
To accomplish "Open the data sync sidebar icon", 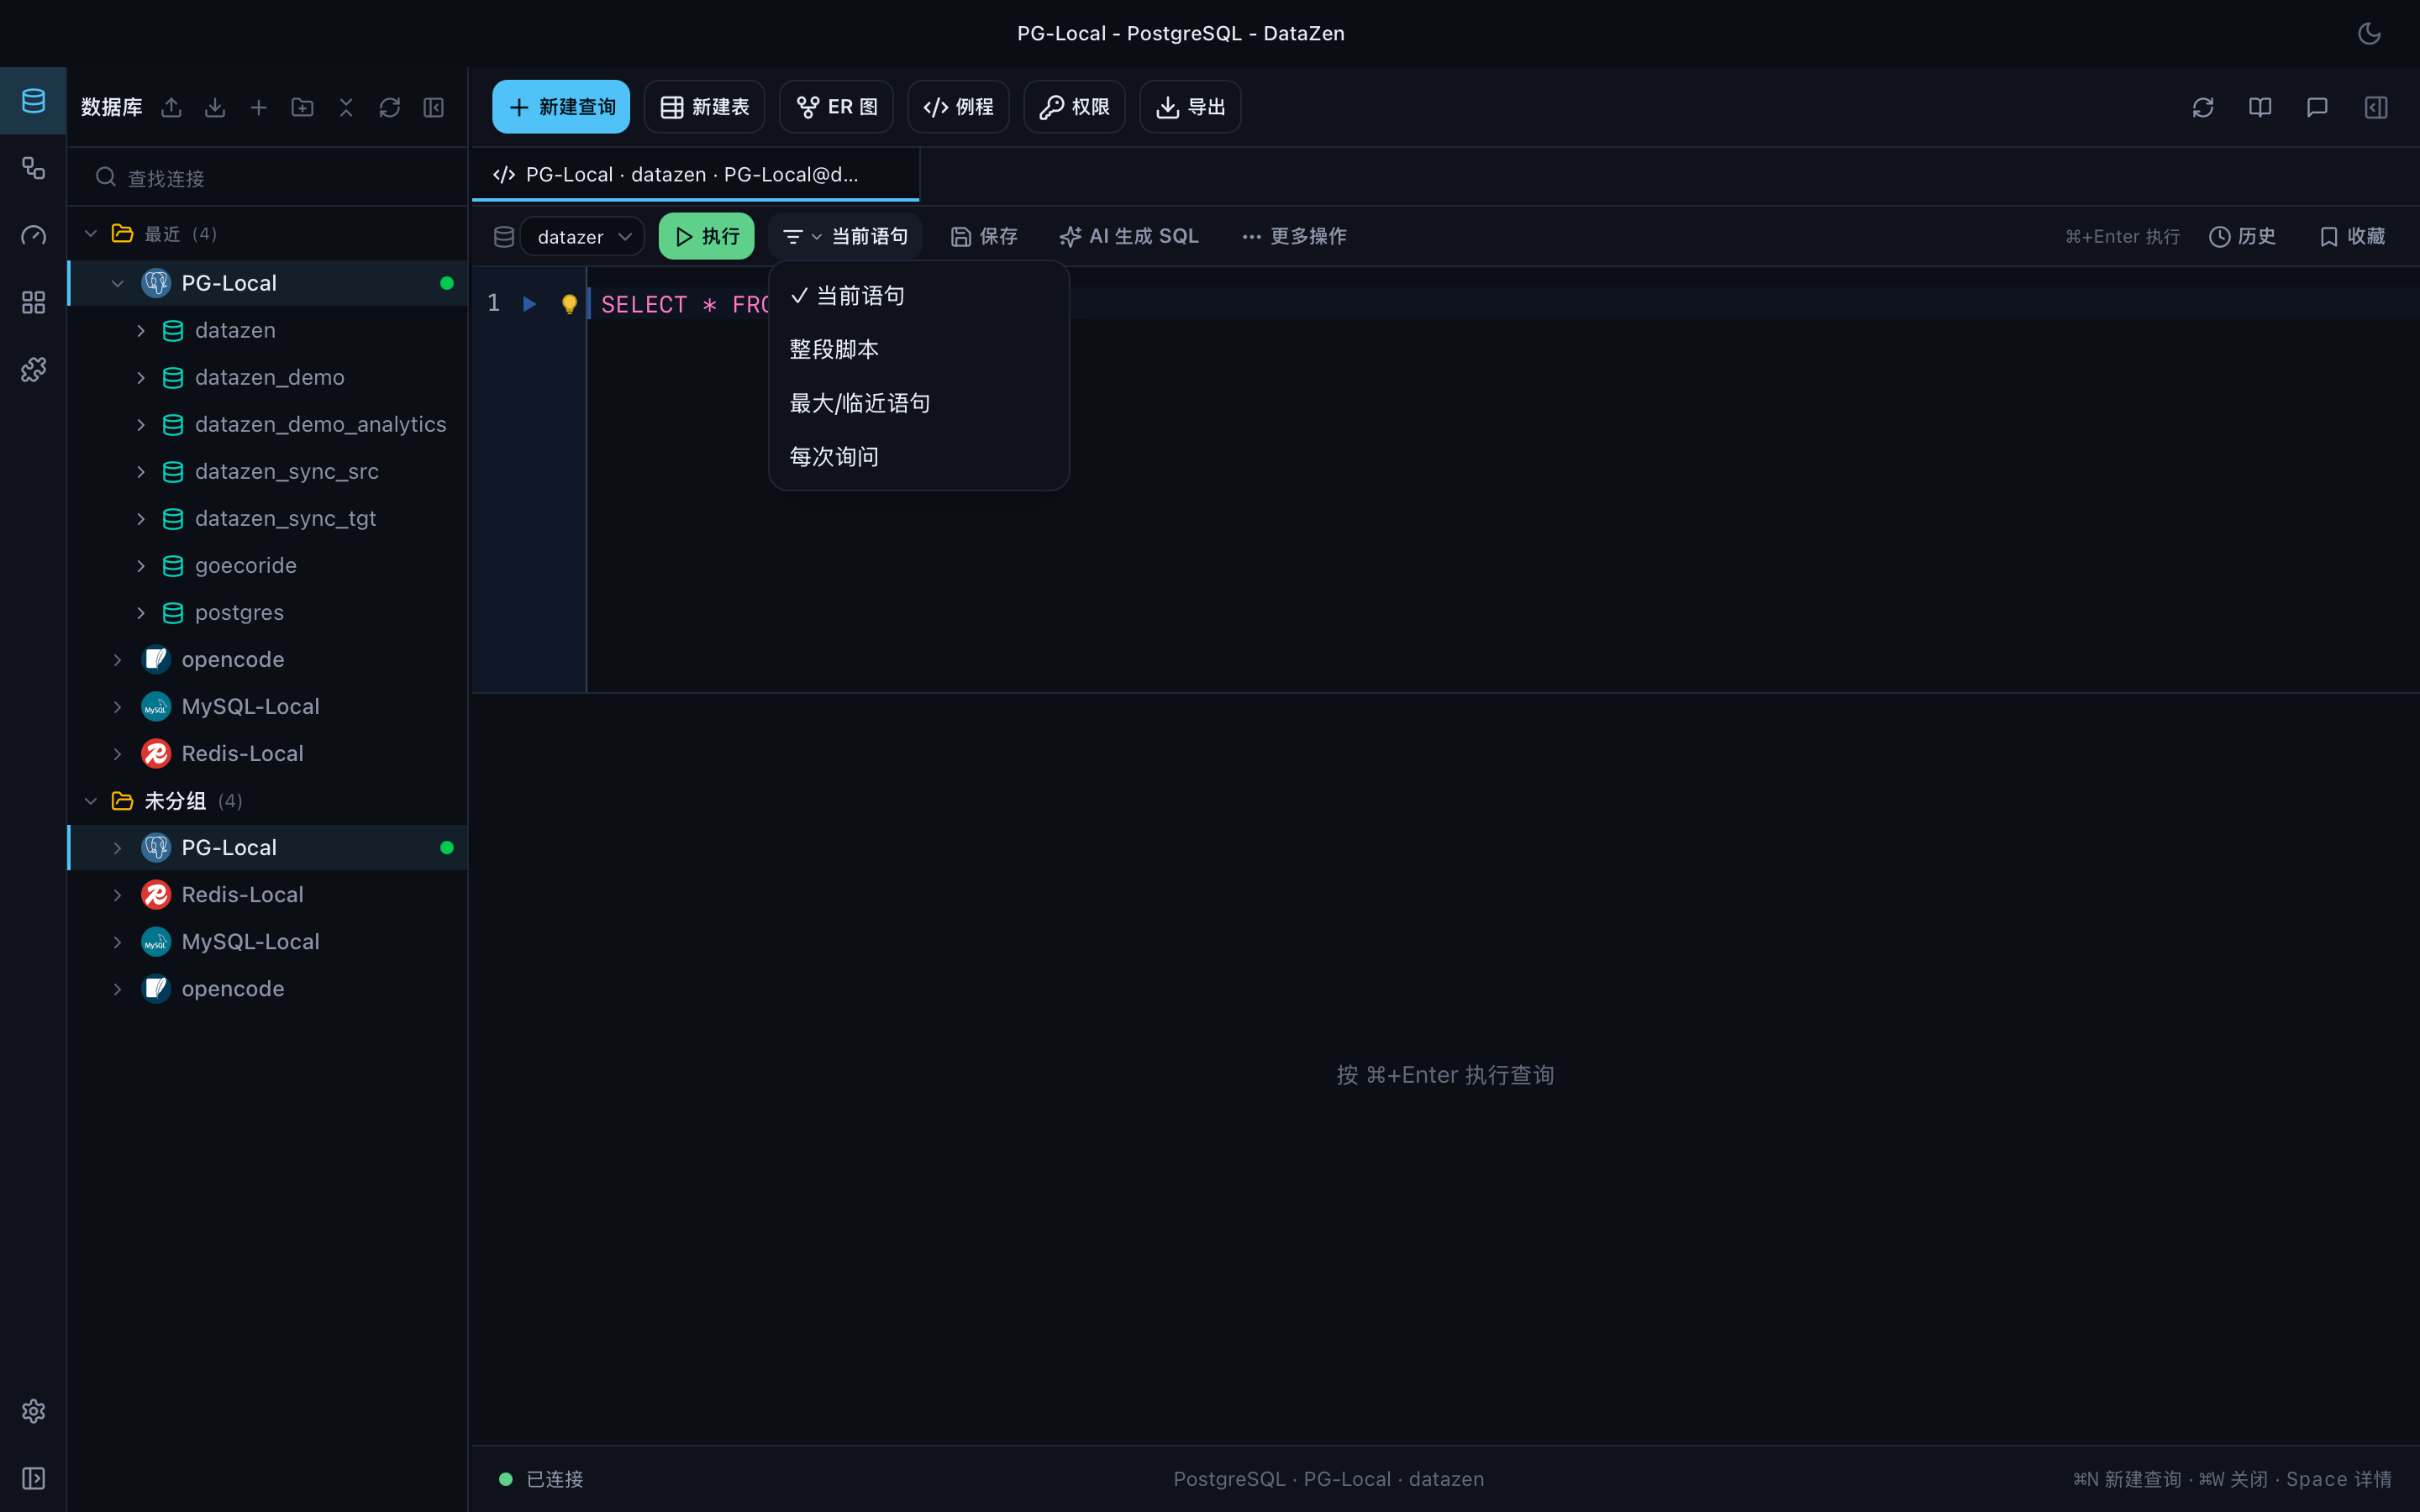I will [33, 168].
